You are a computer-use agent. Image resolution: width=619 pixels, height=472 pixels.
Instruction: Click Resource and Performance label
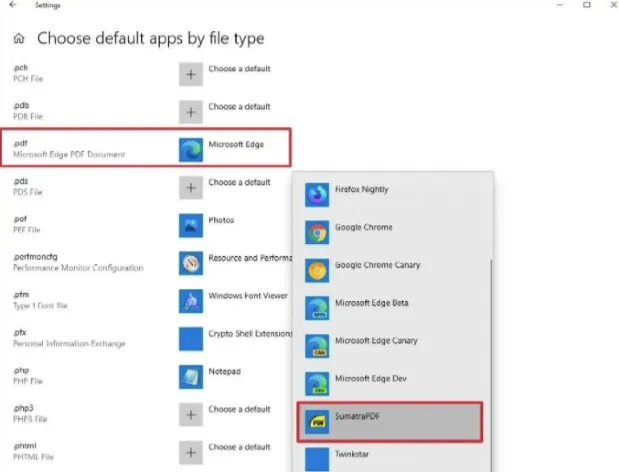250,258
